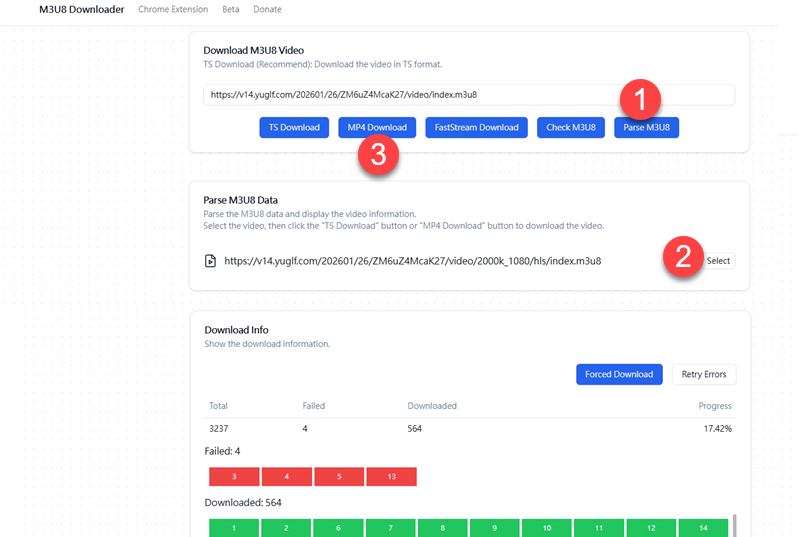The image size is (800, 537).
Task: Go to the Beta page
Action: (230, 10)
